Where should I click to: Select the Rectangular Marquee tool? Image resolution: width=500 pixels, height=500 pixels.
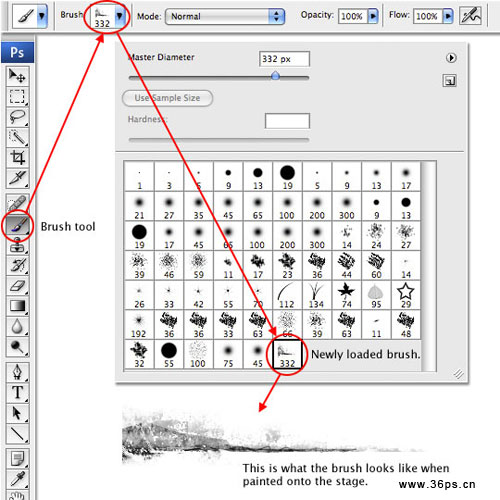click(17, 97)
